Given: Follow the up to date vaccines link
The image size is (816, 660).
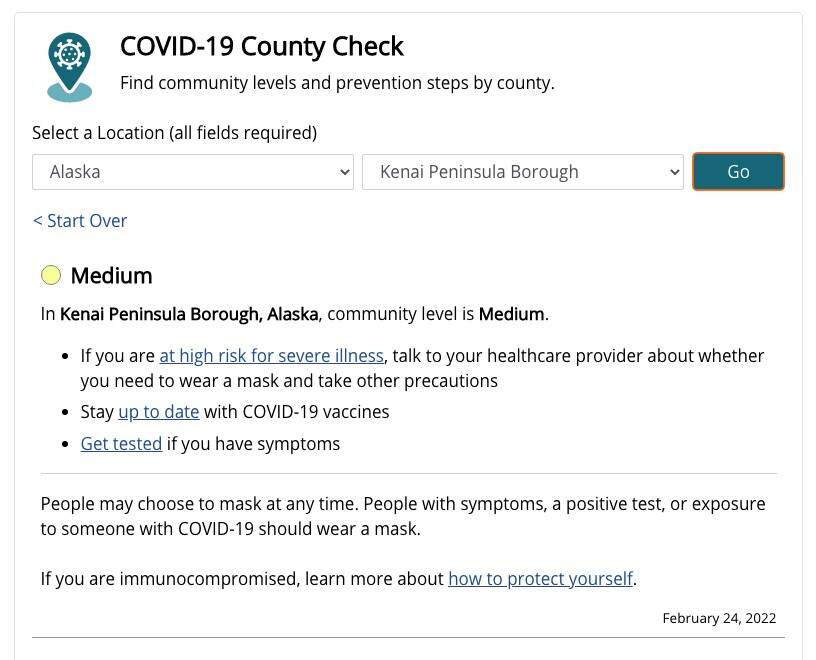Looking at the screenshot, I should click(158, 412).
